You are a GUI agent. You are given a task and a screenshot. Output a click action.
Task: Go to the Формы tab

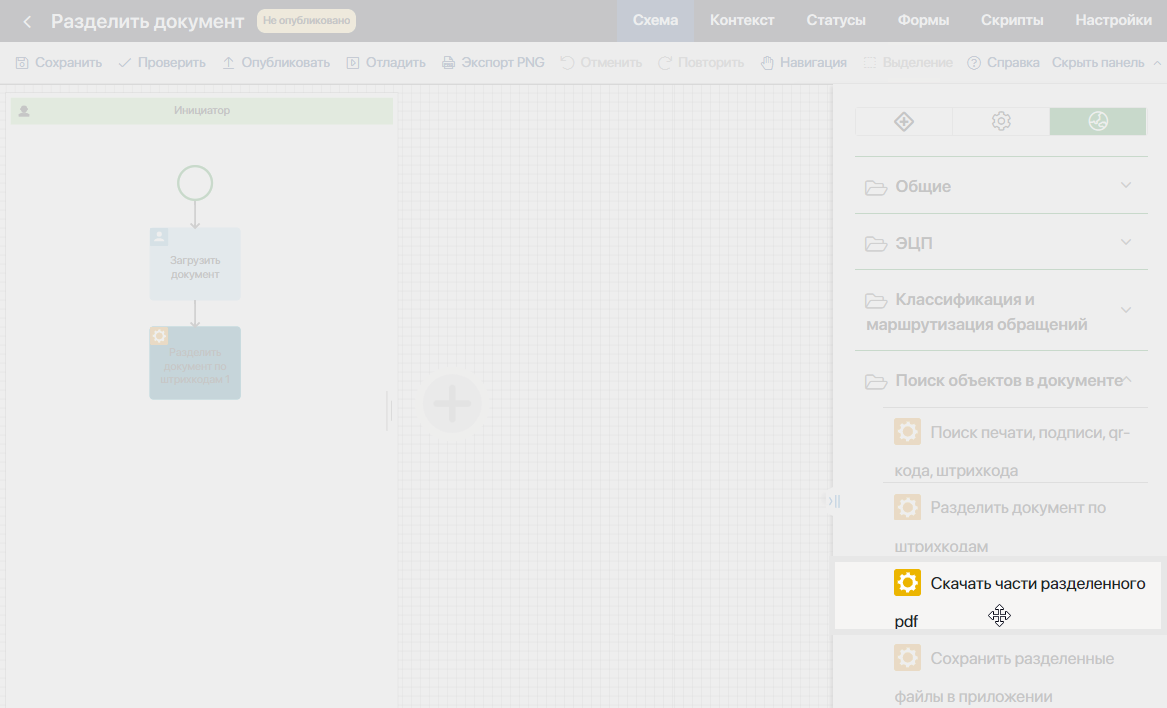(923, 21)
